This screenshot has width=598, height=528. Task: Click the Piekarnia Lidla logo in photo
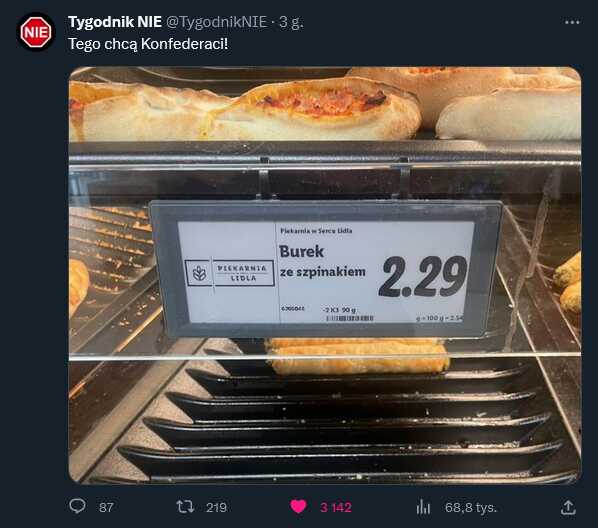pyautogui.click(x=230, y=273)
